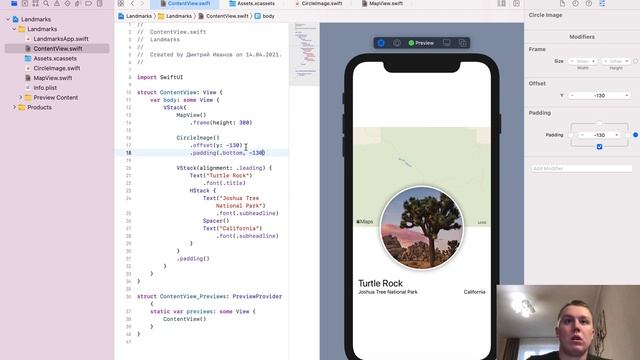Go back with the left arrow
Screen dimensions: 640x360
click(132, 3)
